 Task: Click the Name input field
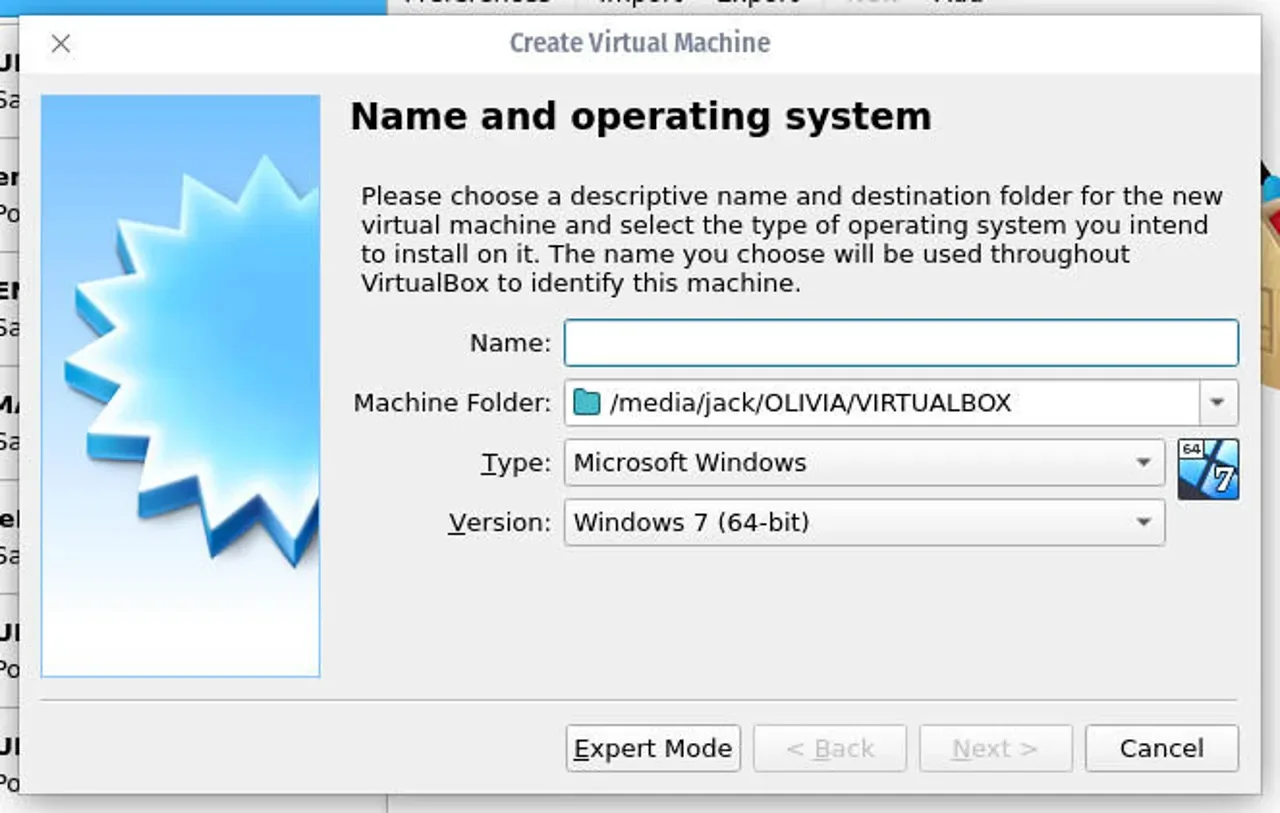tap(901, 343)
